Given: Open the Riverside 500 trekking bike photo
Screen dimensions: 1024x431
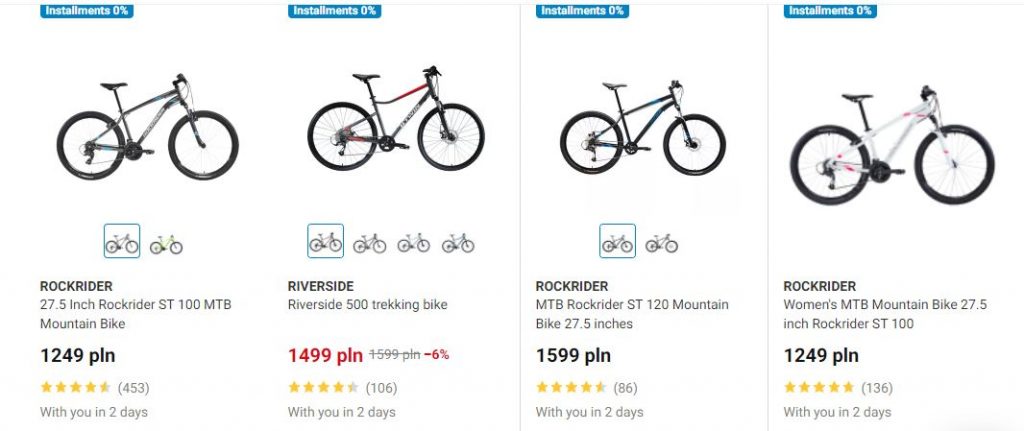Looking at the screenshot, I should [395, 121].
